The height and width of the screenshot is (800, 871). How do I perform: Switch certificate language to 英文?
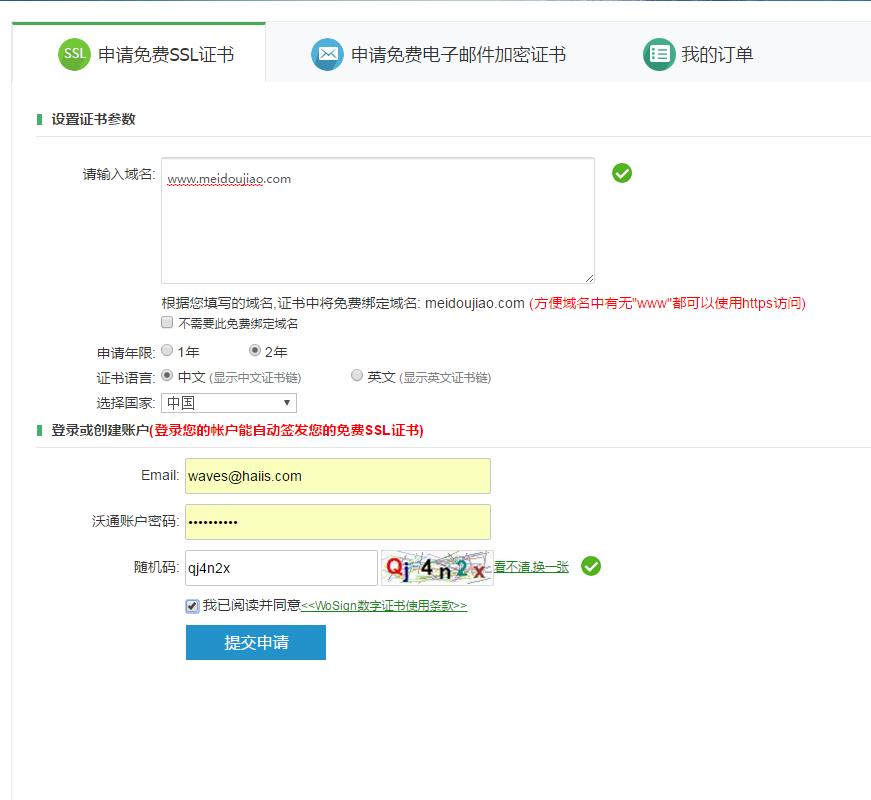[x=357, y=375]
